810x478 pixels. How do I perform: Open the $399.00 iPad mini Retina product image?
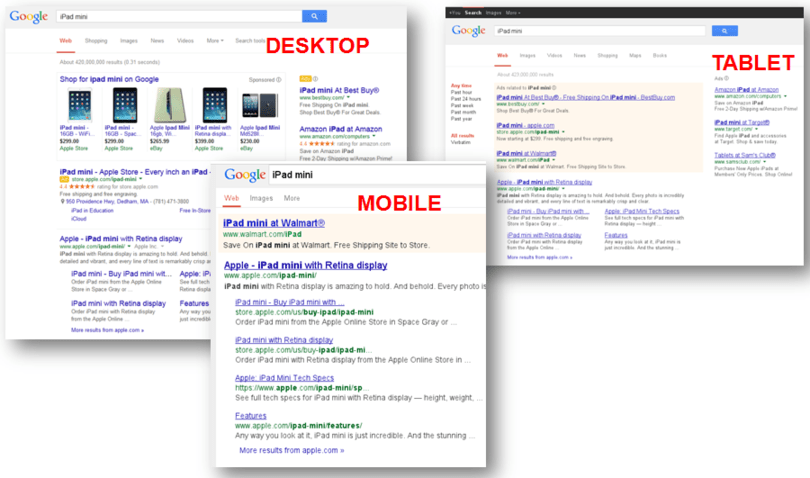[214, 105]
